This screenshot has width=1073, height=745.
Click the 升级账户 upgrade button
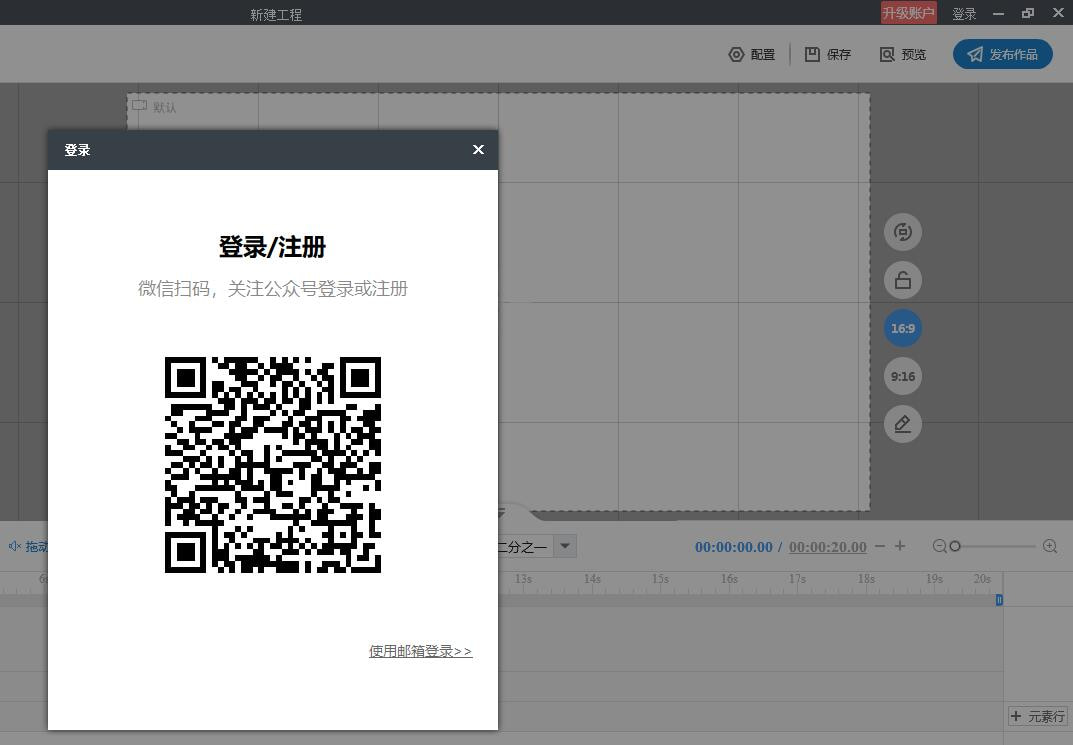click(x=909, y=13)
